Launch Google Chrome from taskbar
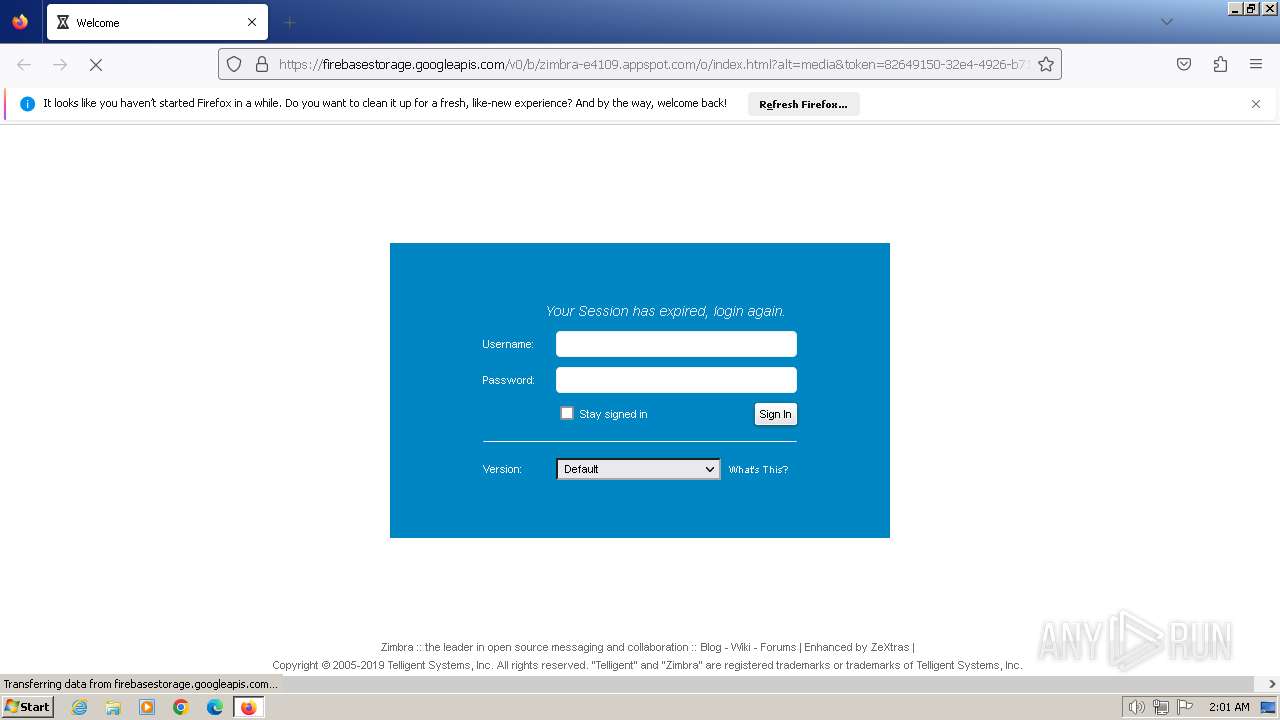The image size is (1280, 720). click(x=181, y=707)
